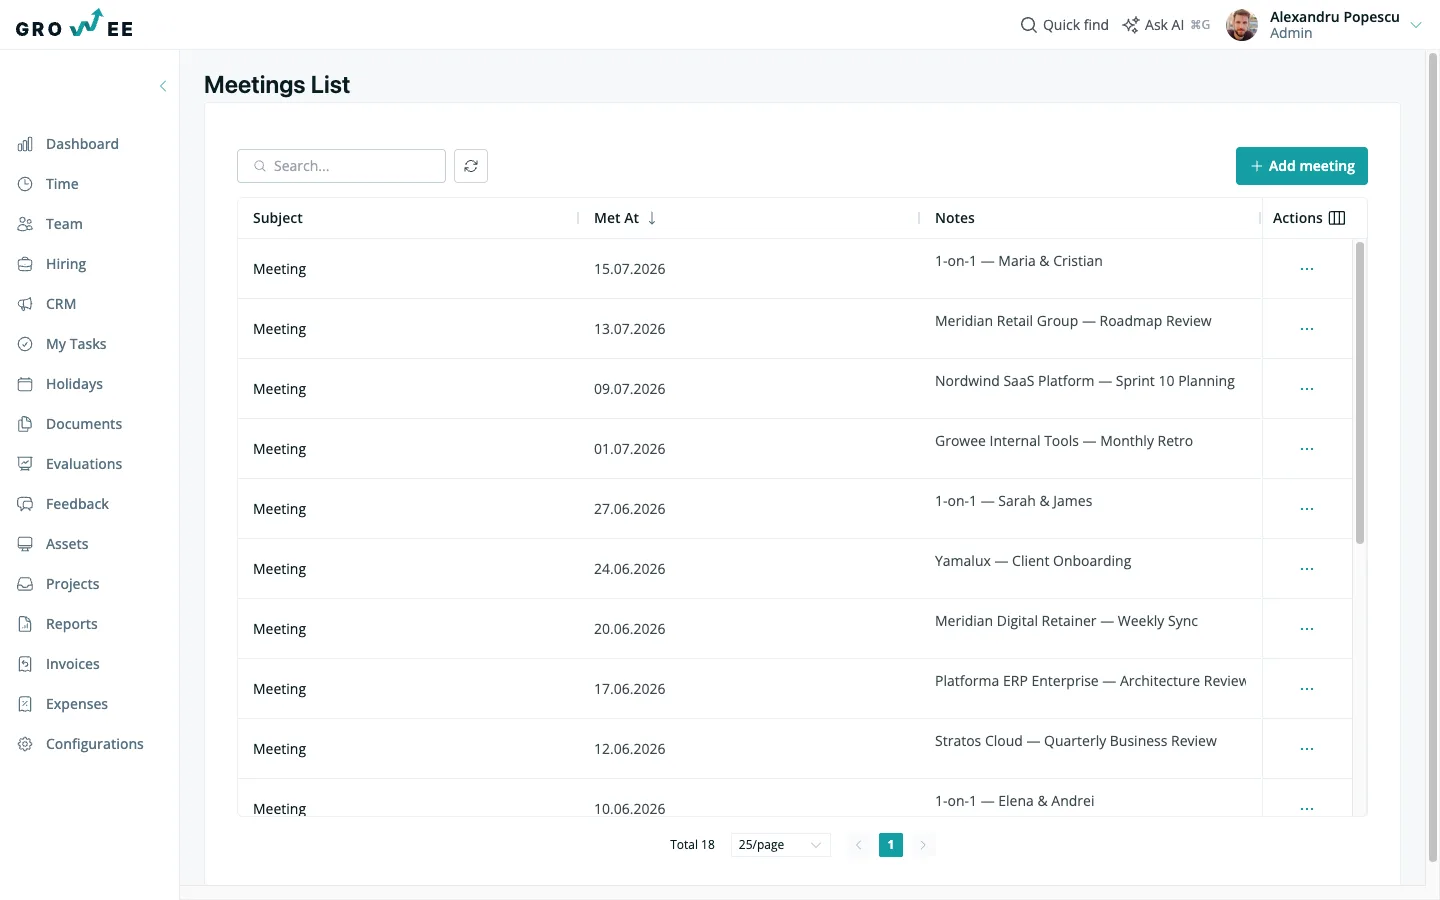The height and width of the screenshot is (900, 1440).
Task: Go to the next page arrow
Action: [923, 845]
